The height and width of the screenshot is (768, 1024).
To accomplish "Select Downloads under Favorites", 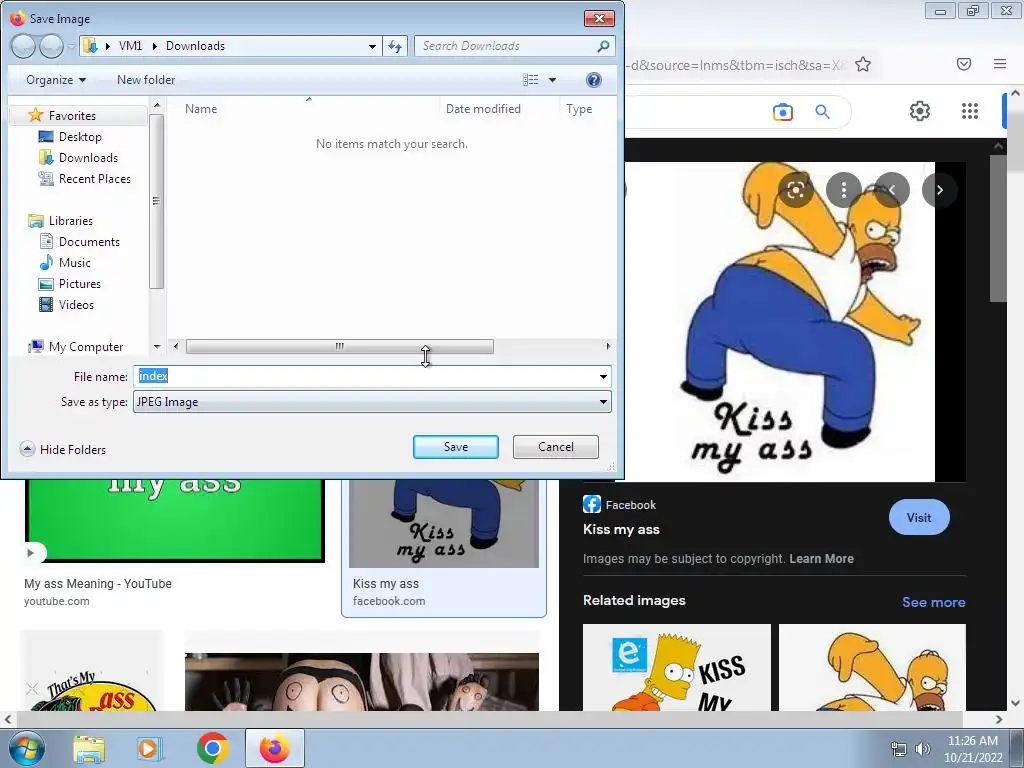I will (88, 157).
